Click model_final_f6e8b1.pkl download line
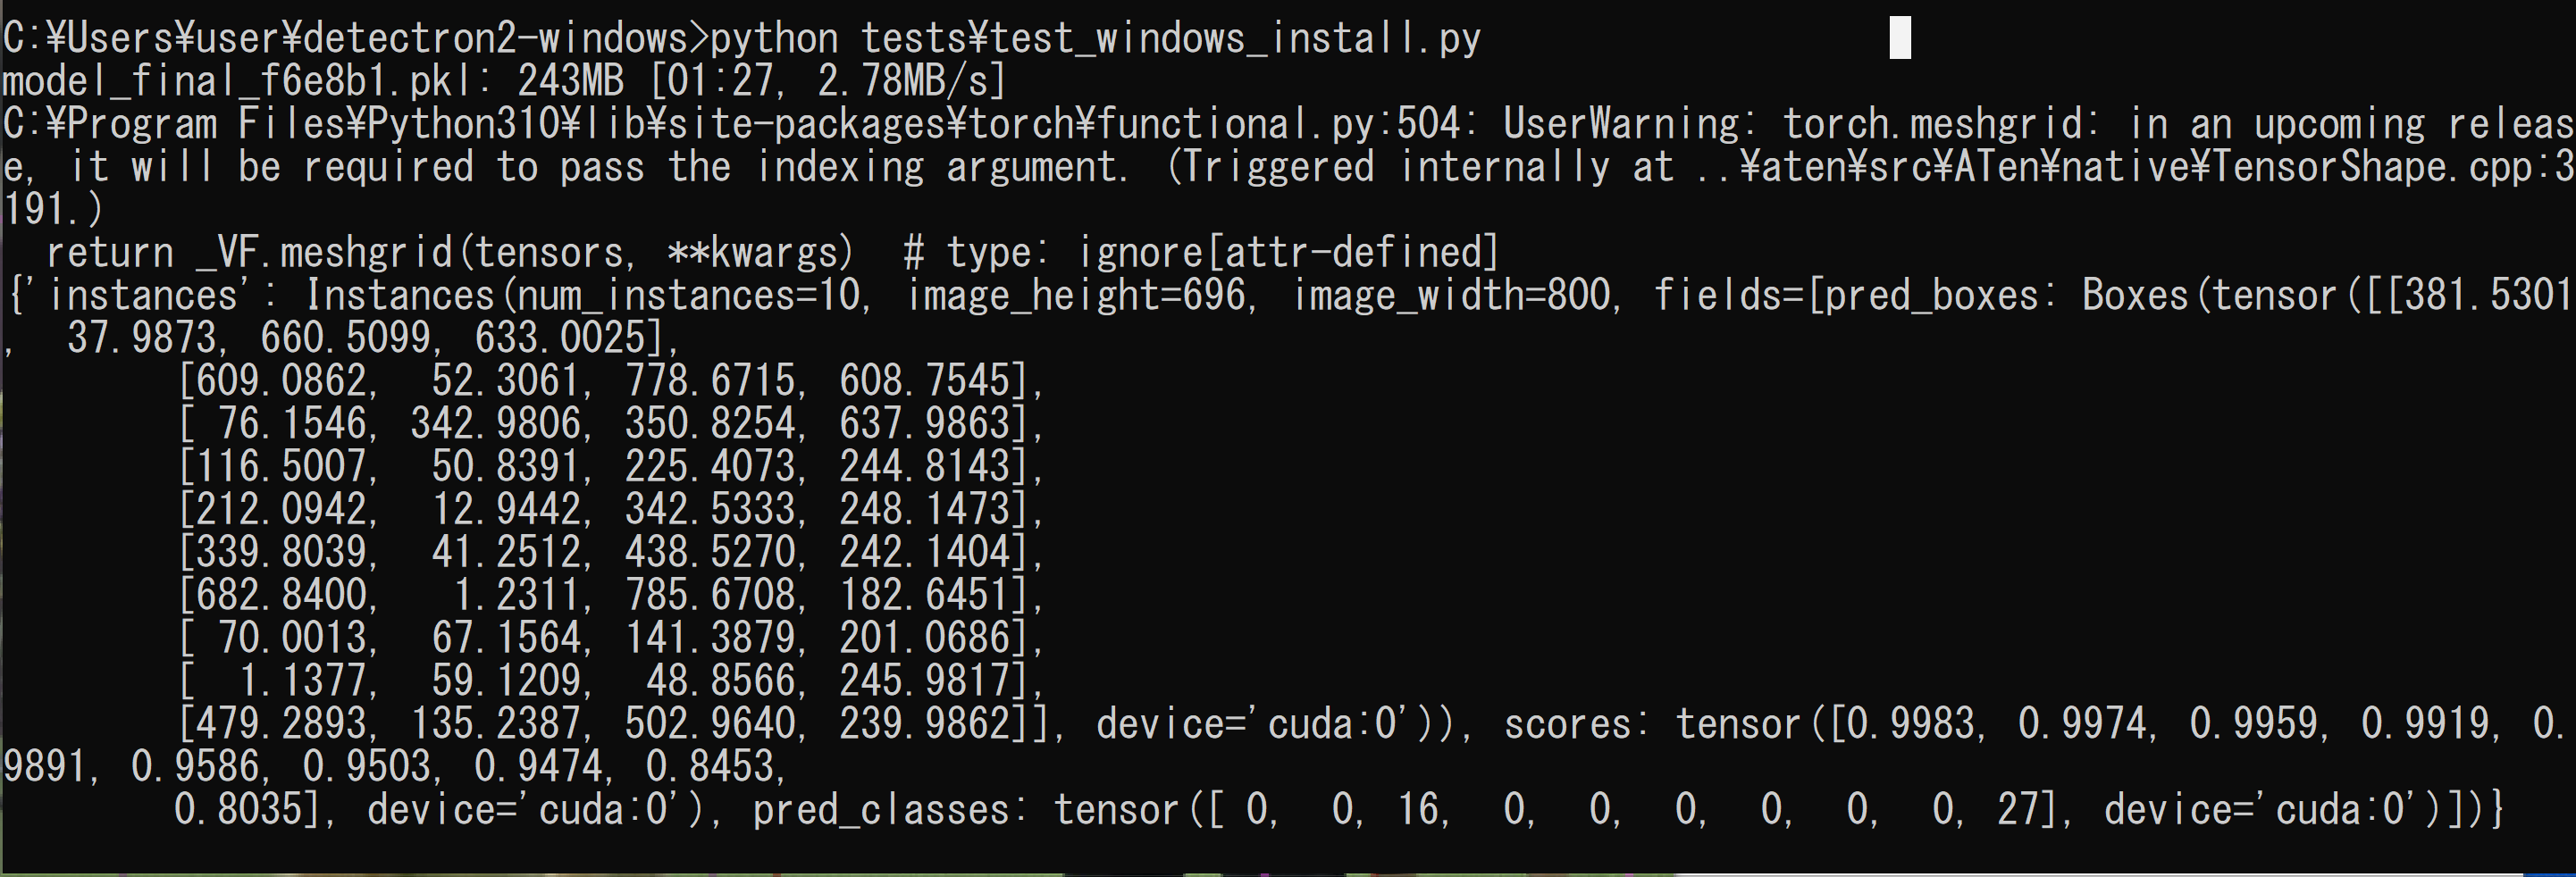The height and width of the screenshot is (877, 2576). click(x=504, y=81)
